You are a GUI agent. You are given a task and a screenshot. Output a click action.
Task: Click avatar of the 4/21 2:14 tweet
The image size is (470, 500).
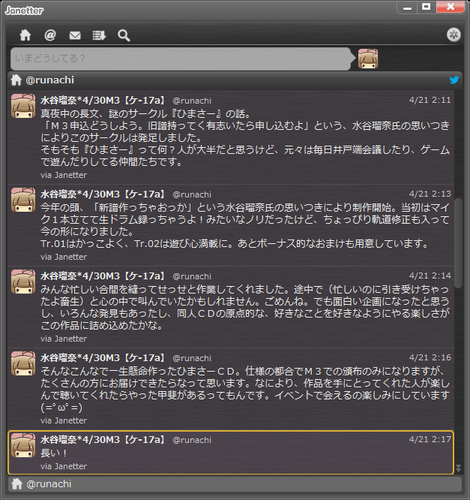[23, 282]
